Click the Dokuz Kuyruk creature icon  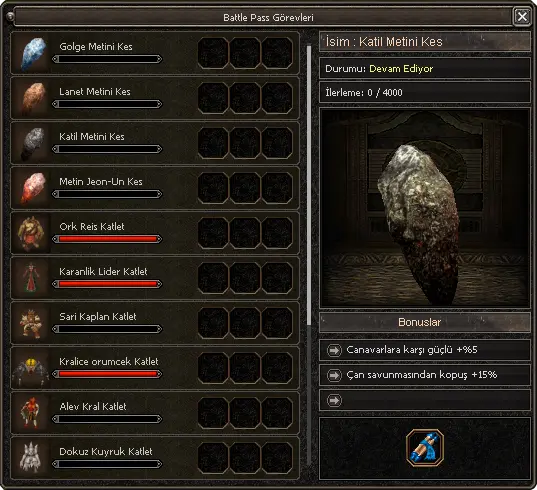coord(31,457)
